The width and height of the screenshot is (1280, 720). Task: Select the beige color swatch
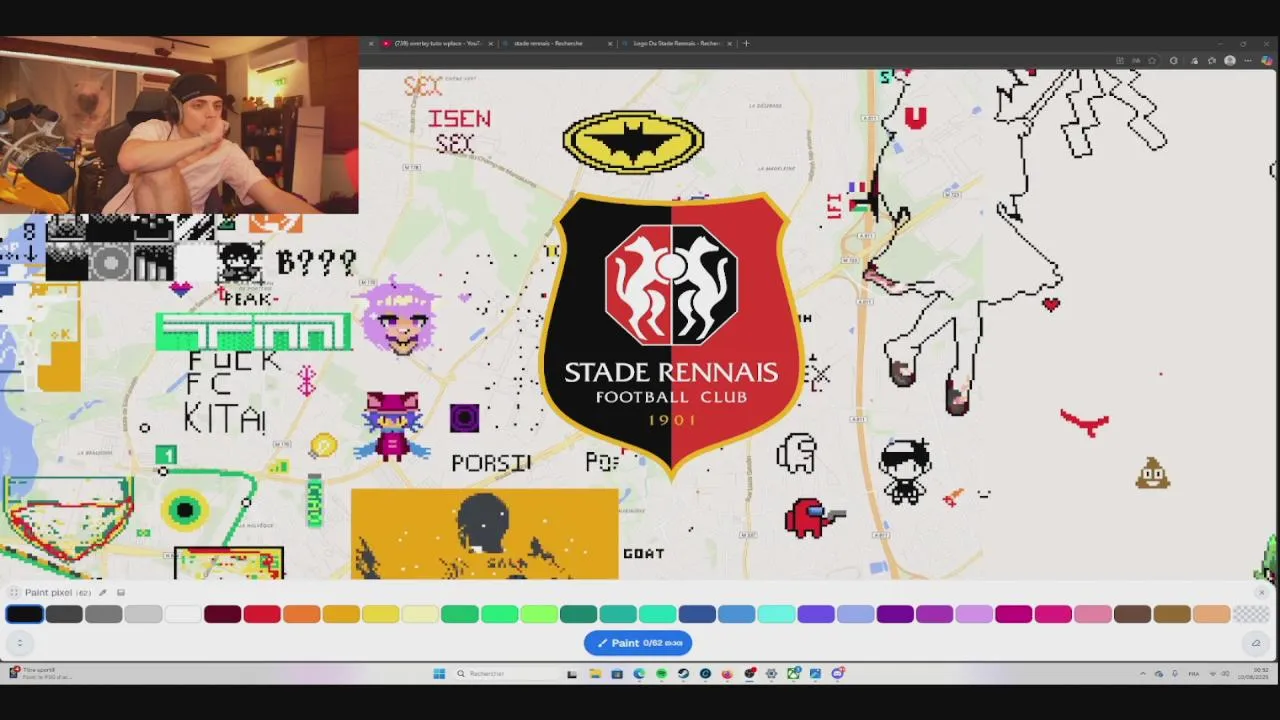(1211, 614)
